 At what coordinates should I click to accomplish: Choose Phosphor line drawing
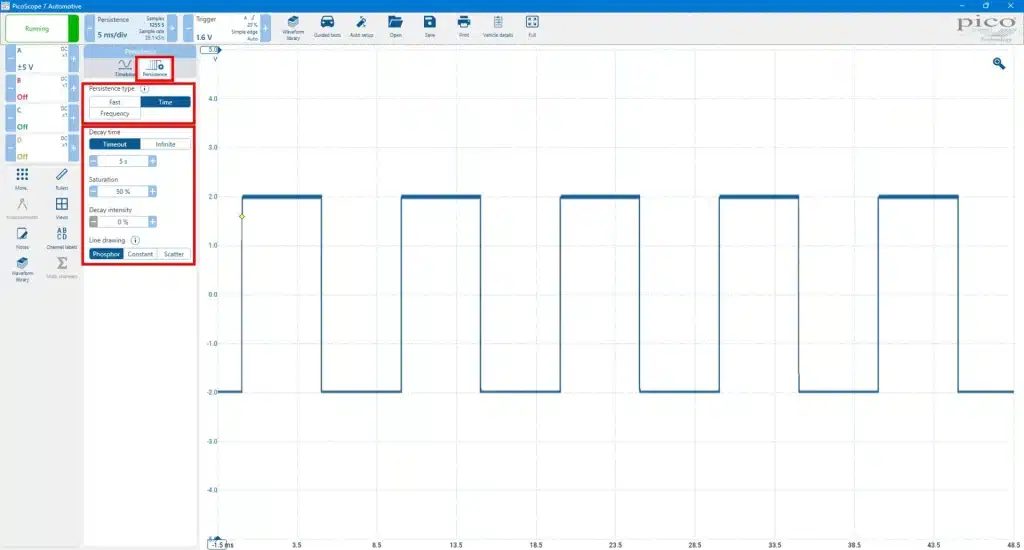click(106, 253)
